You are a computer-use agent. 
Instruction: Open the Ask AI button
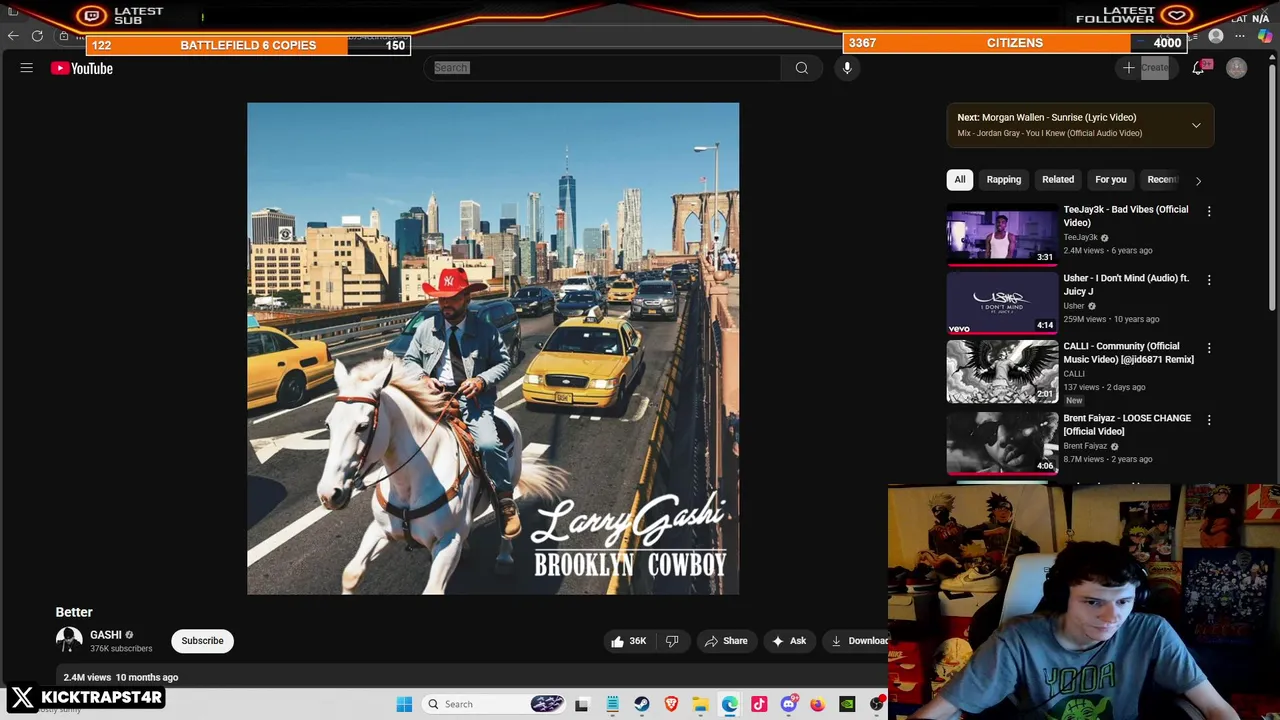click(788, 641)
